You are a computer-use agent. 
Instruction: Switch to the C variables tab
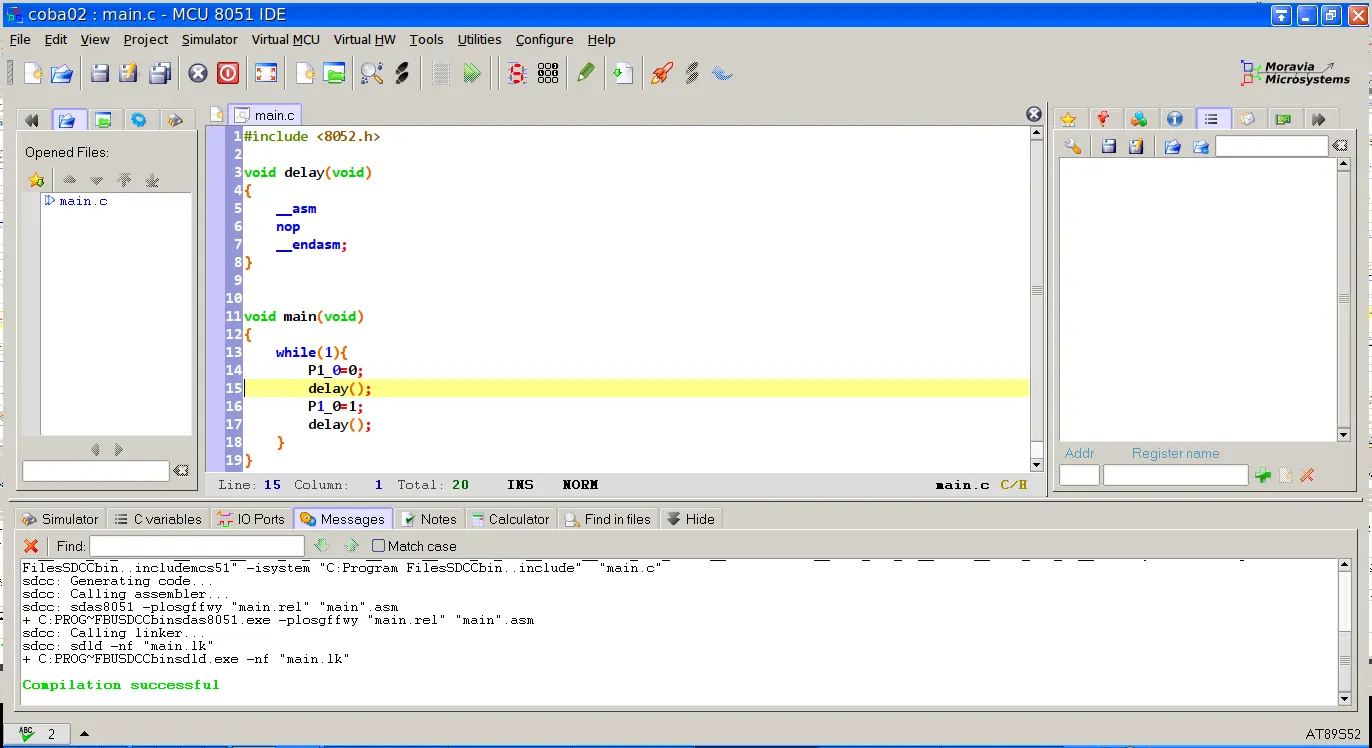(x=157, y=519)
